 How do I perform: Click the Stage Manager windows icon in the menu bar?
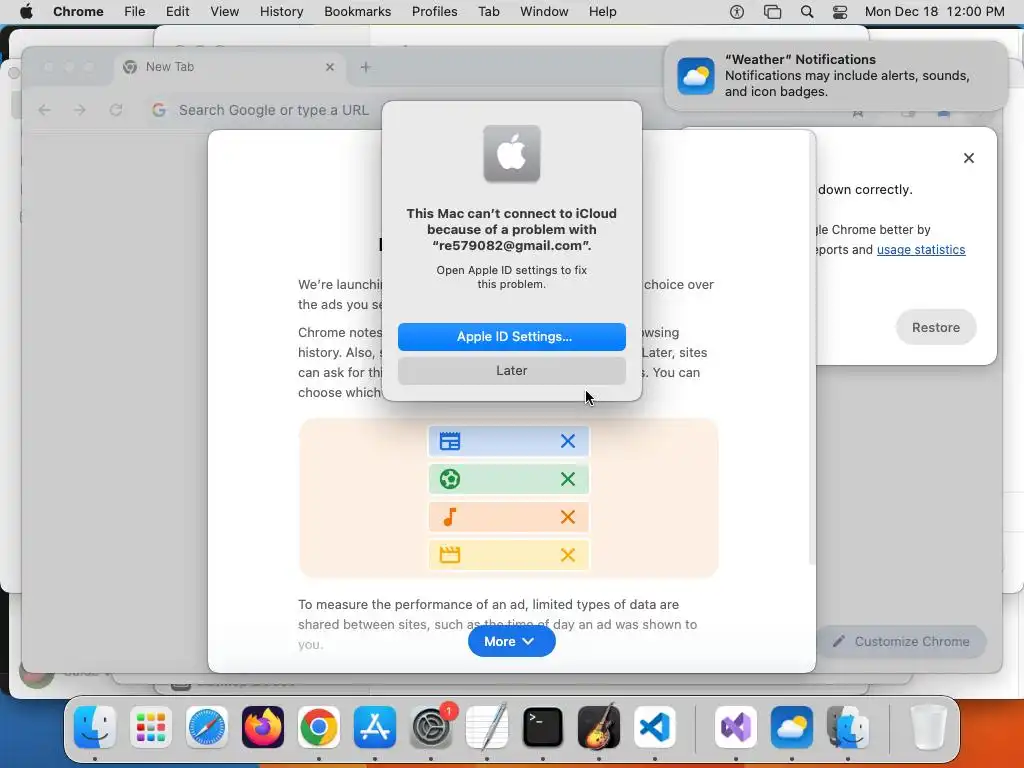pos(772,12)
